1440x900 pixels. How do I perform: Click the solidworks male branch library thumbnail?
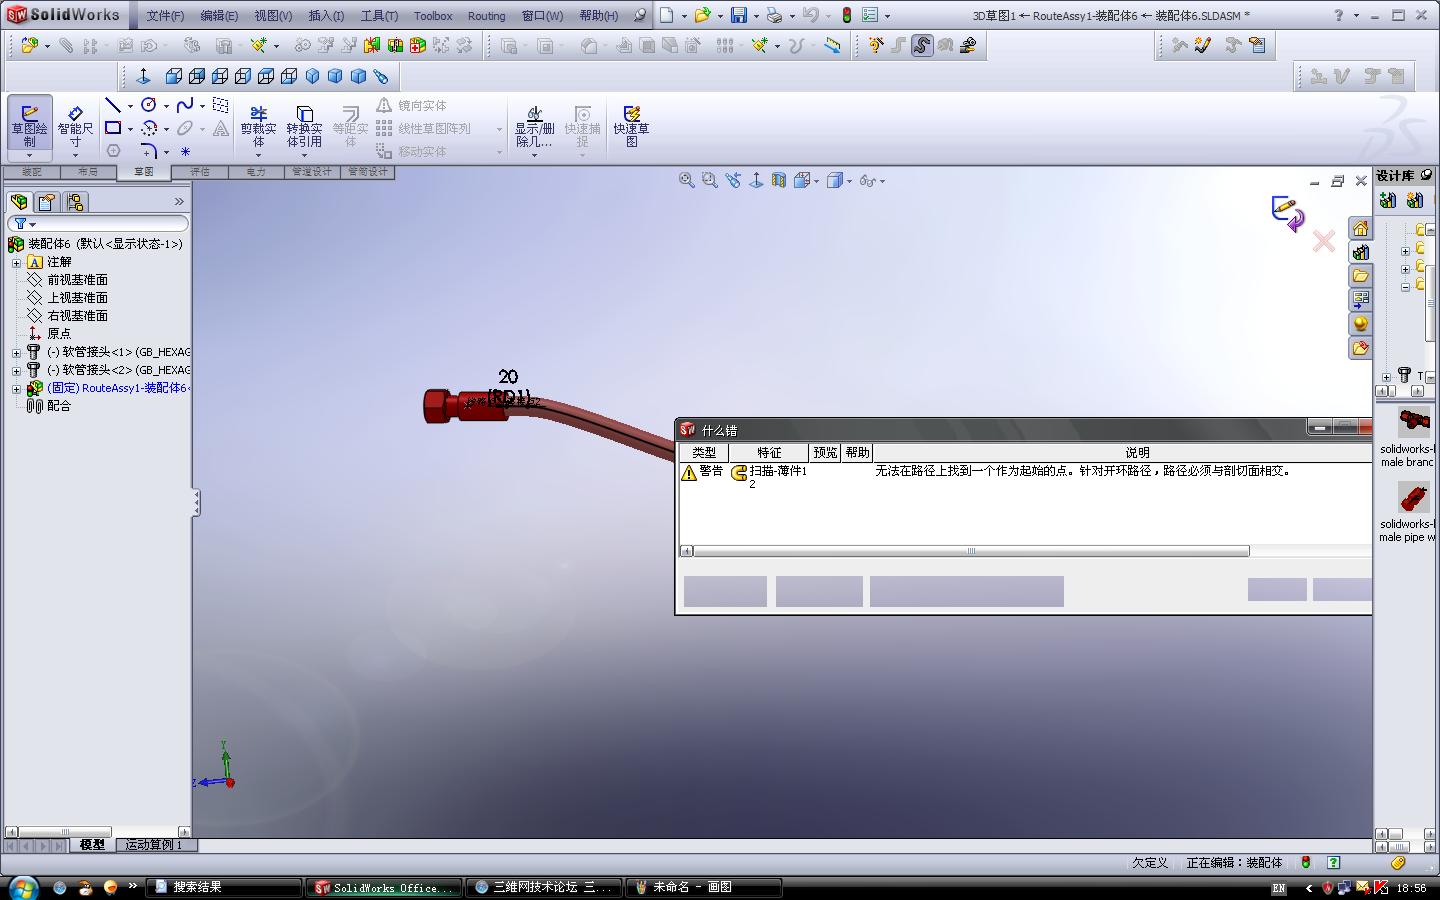[1413, 421]
